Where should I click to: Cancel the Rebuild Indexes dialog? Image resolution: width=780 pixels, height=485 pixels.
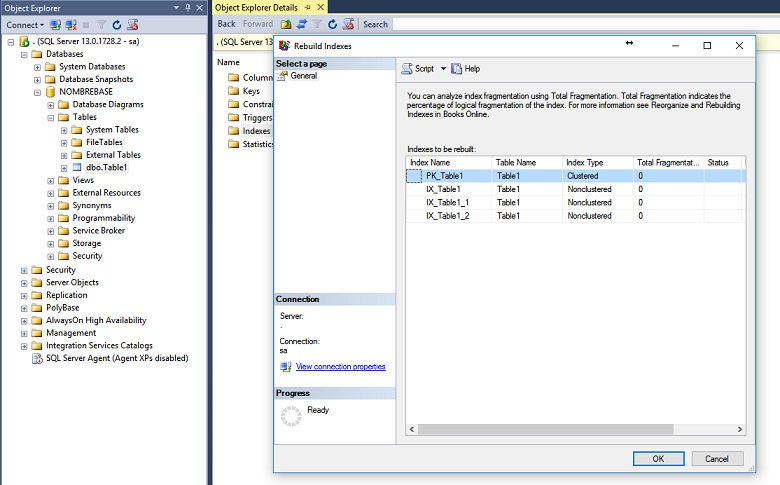(717, 459)
